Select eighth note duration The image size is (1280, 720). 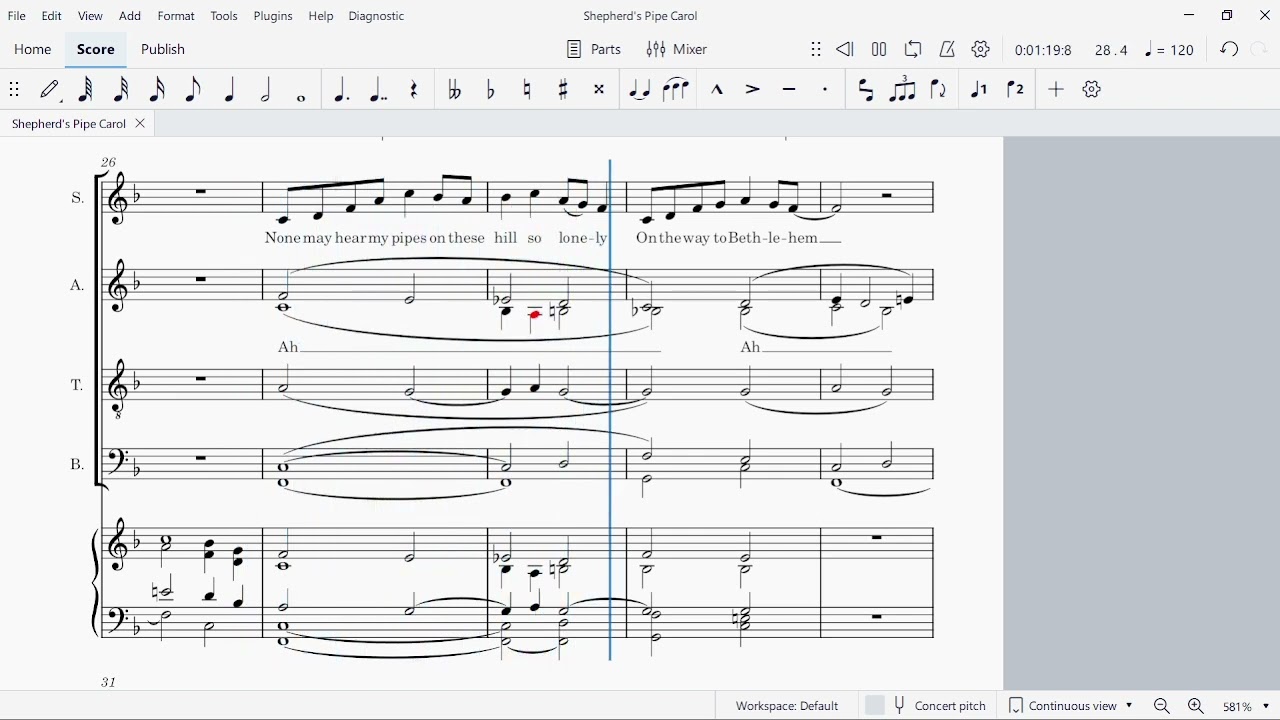click(193, 90)
